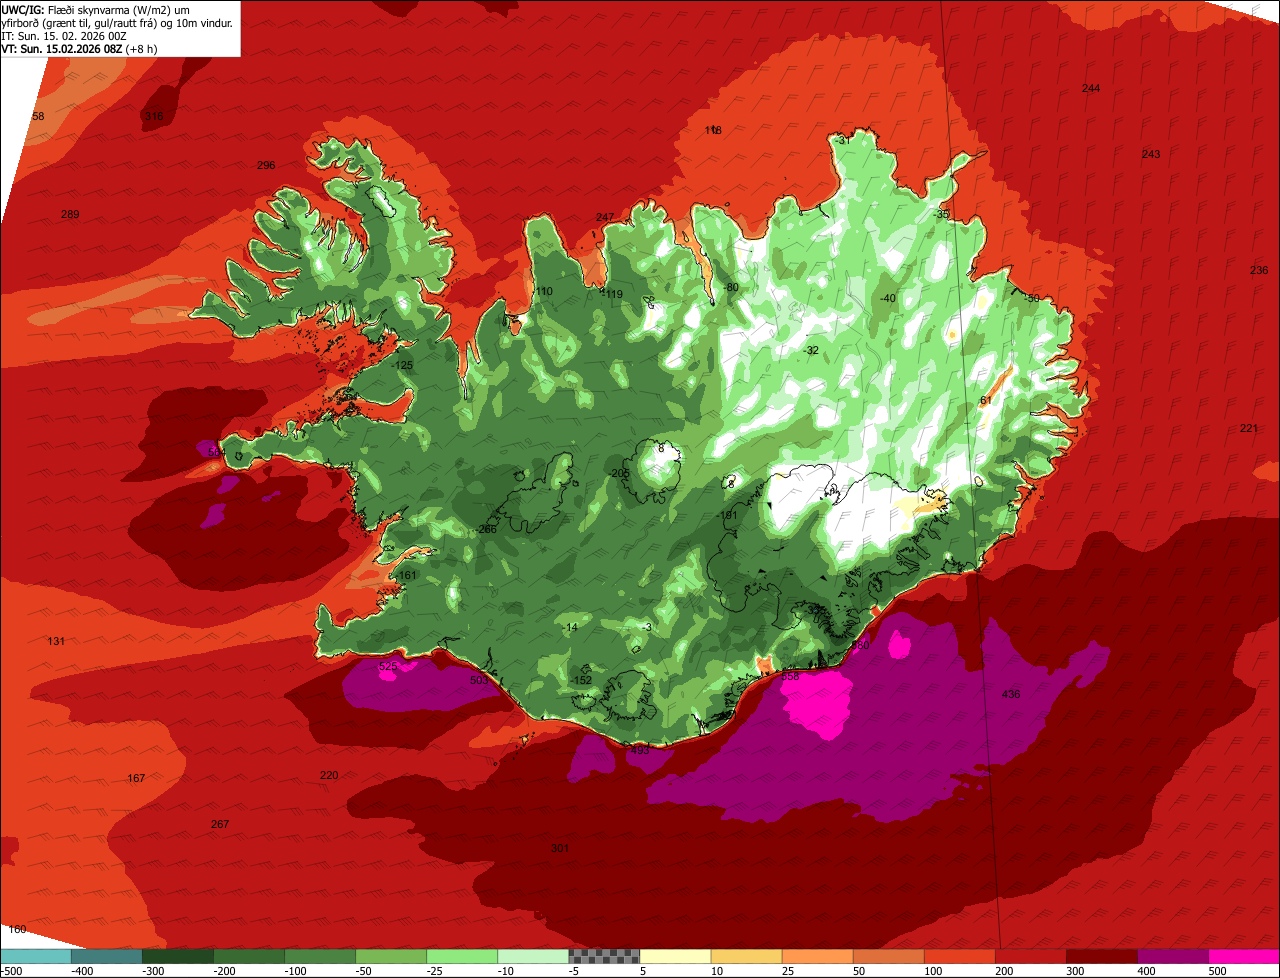Click the map value 61

pos(985,400)
